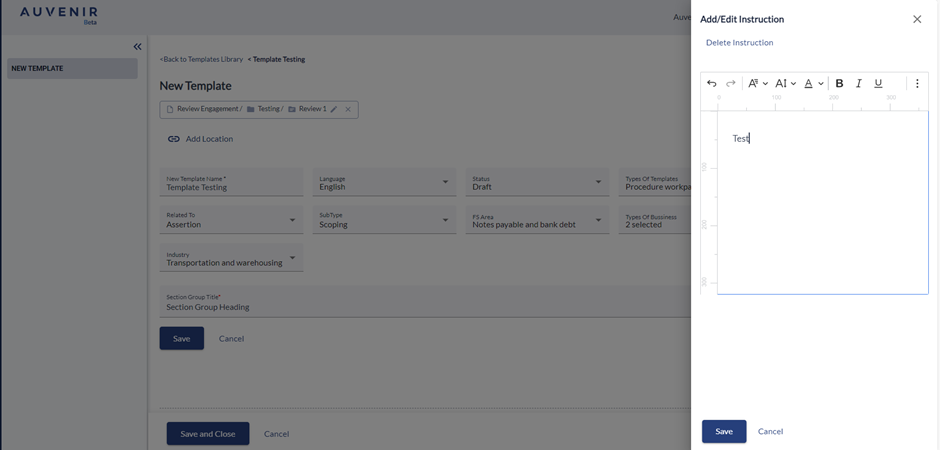Click inside the instruction text editor area
940x450 pixels.
click(822, 210)
